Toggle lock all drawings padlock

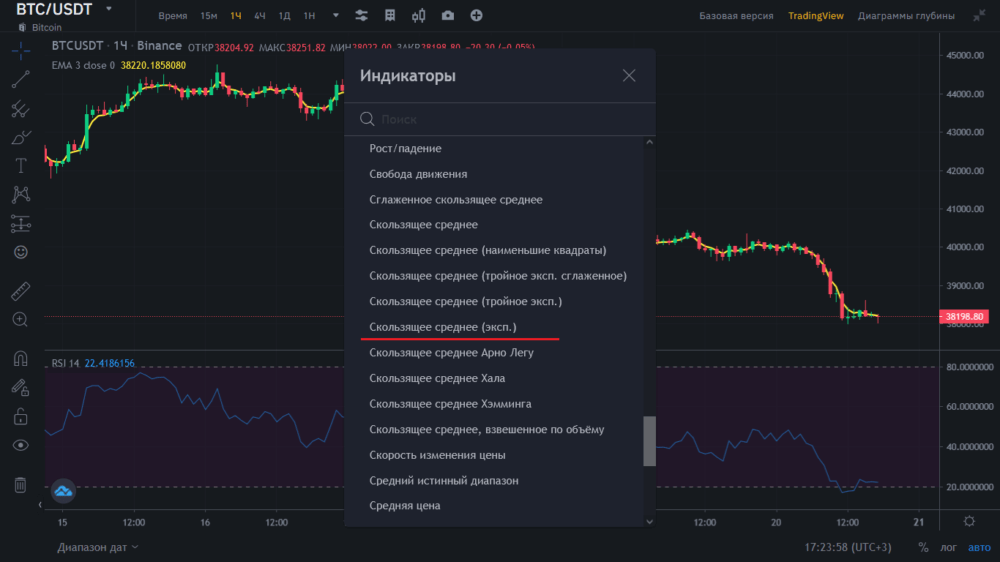pos(20,416)
